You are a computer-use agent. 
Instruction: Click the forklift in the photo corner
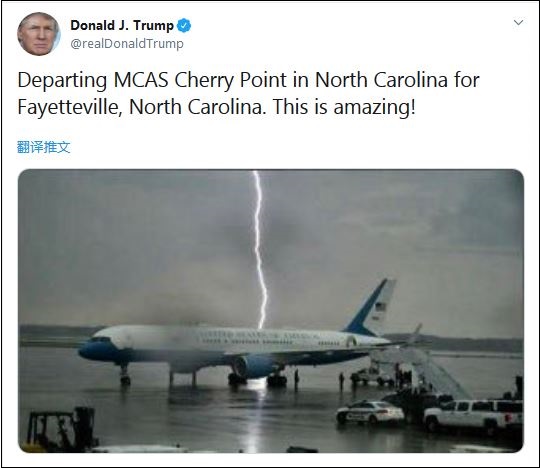coord(59,428)
